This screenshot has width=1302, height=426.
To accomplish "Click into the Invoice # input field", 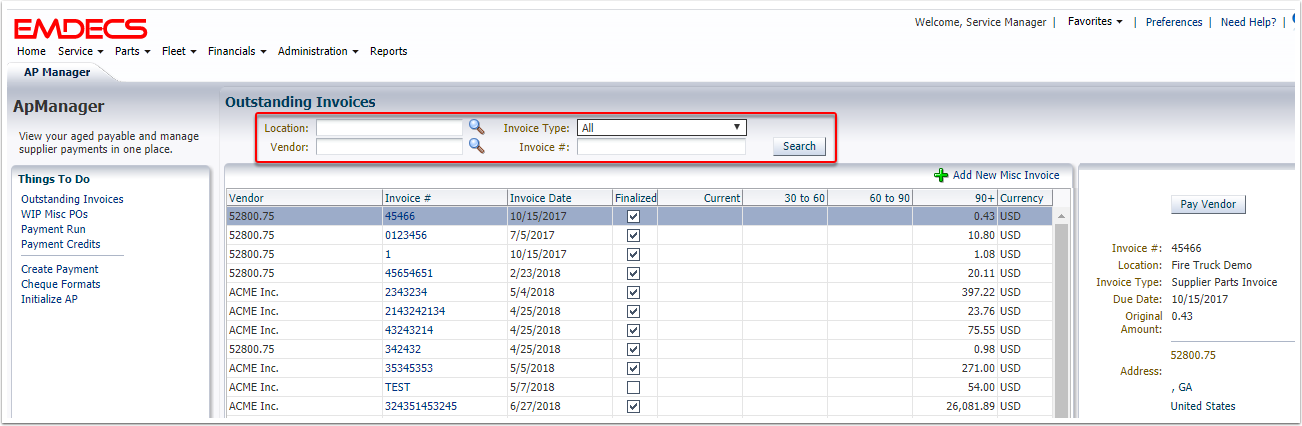I will click(x=661, y=147).
